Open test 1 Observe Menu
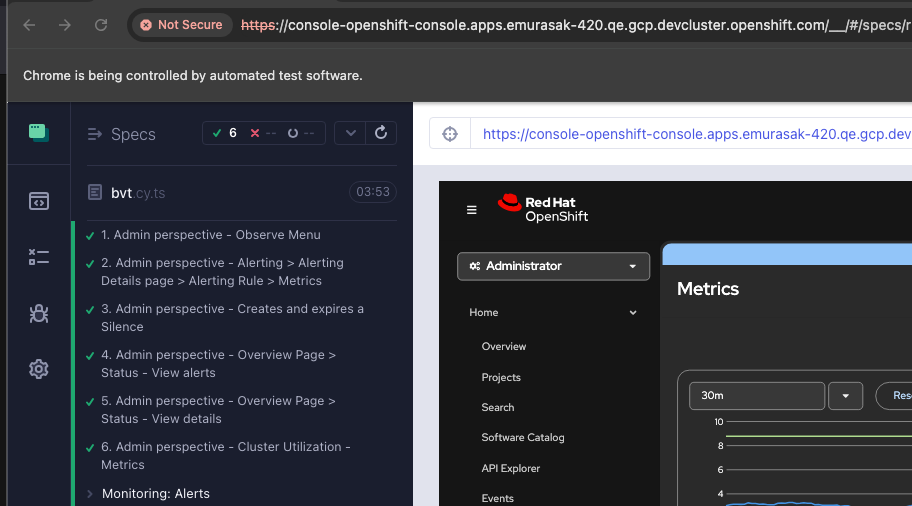 211,235
